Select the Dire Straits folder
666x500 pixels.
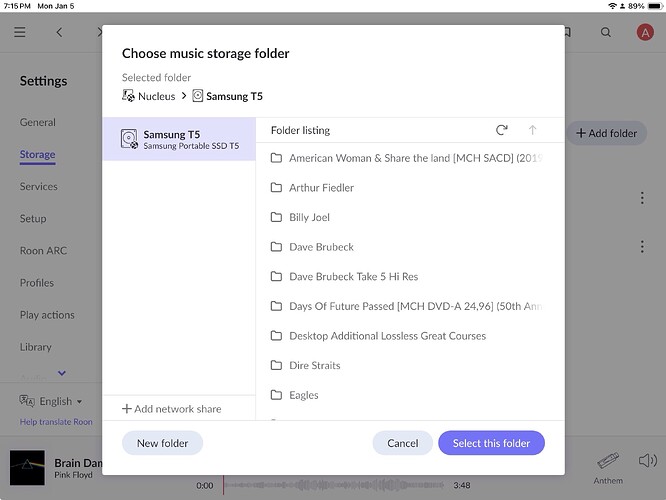pyautogui.click(x=314, y=366)
